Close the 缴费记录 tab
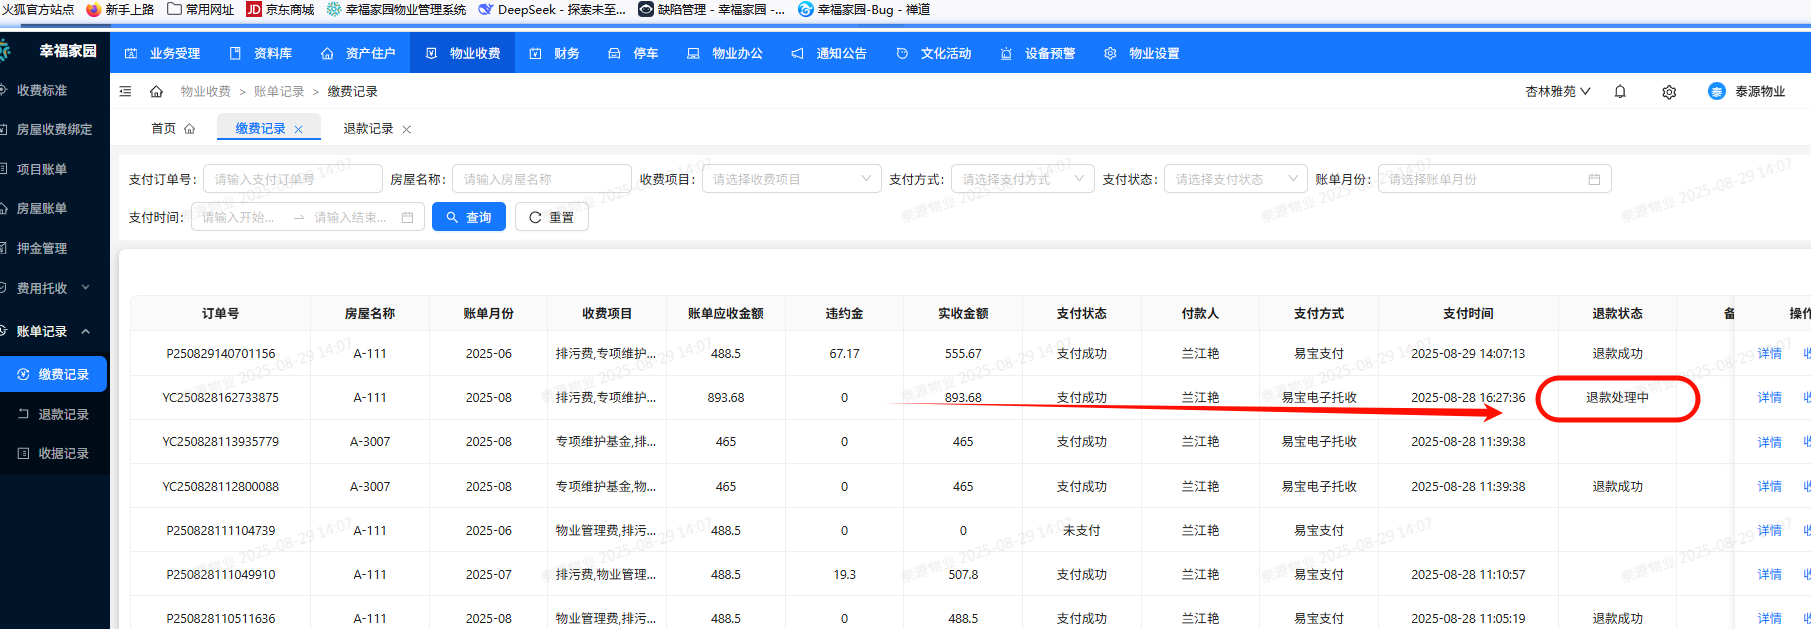The height and width of the screenshot is (629, 1811). click(298, 129)
